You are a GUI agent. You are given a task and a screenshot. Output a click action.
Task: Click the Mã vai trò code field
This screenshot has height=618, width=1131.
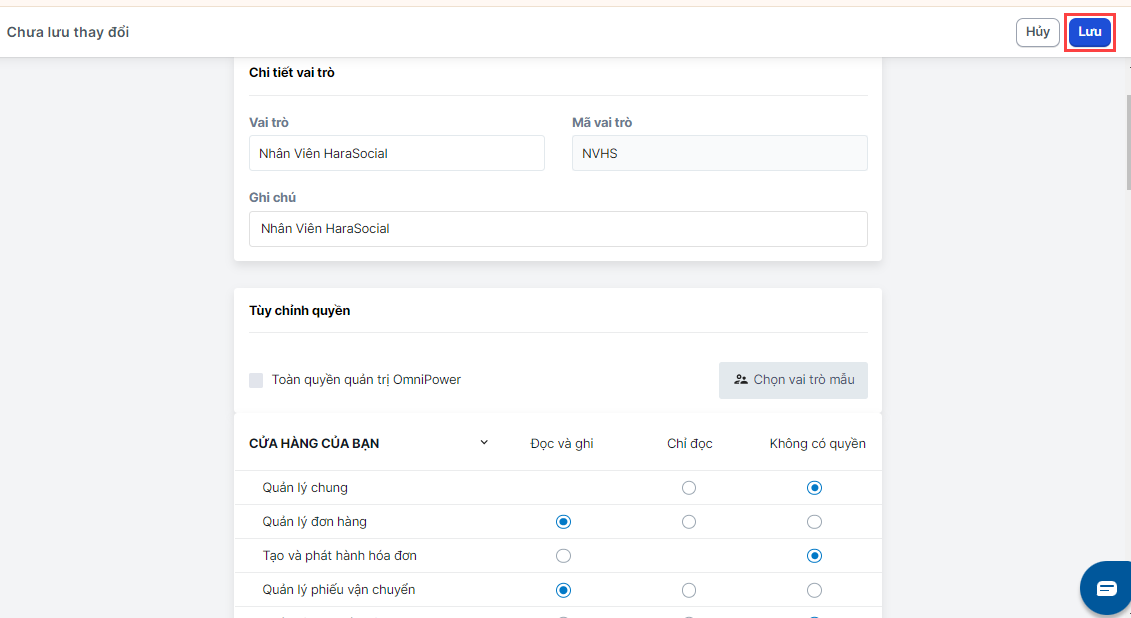tap(719, 153)
